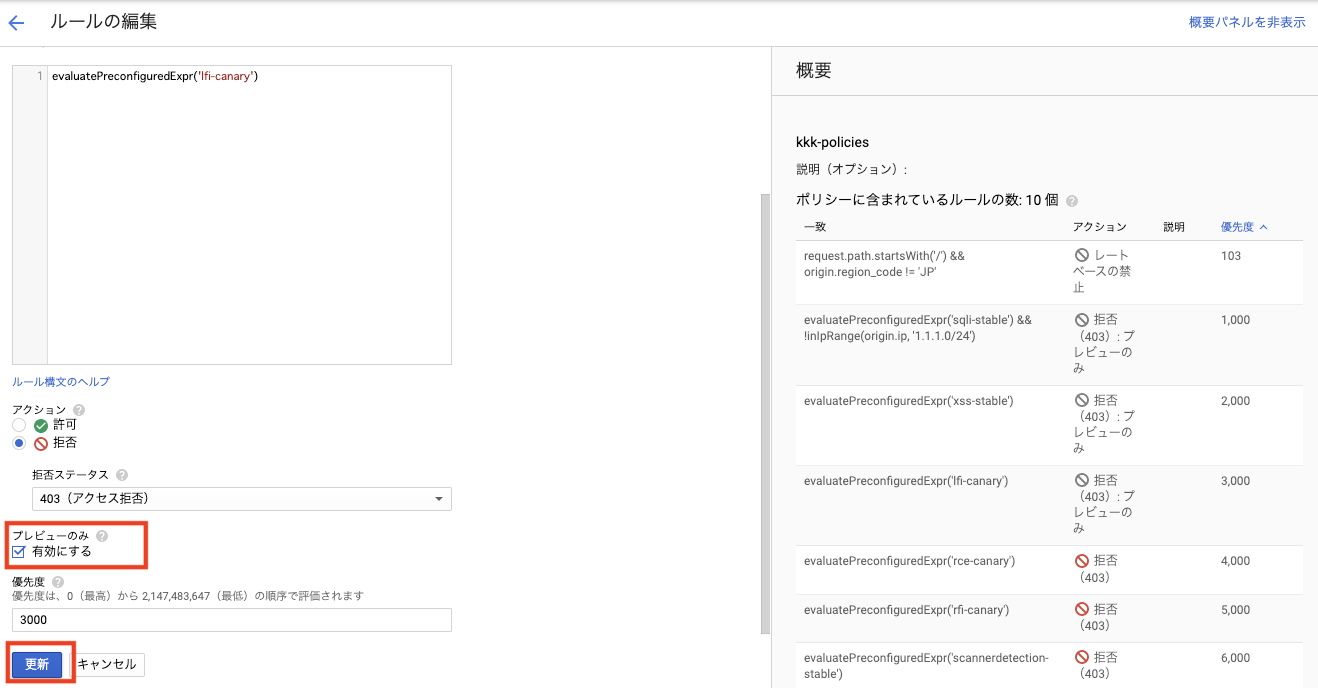Click lfi-canary rule in summary table
The height and width of the screenshot is (688, 1318).
906,481
